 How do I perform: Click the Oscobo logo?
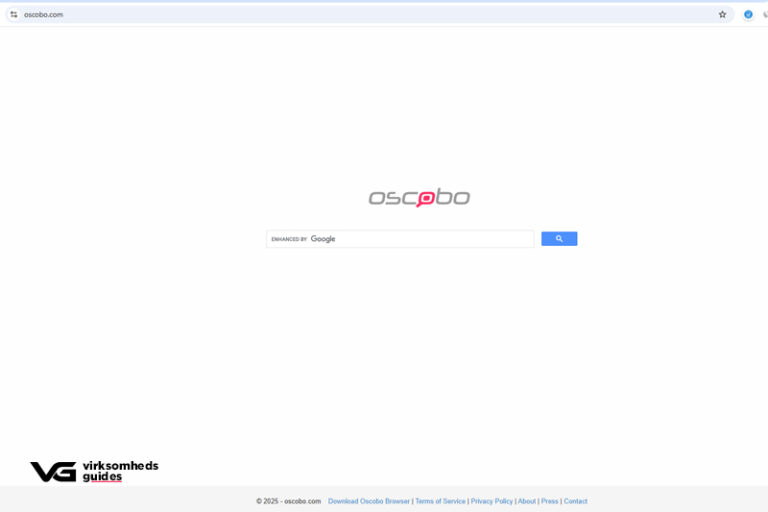pyautogui.click(x=419, y=197)
